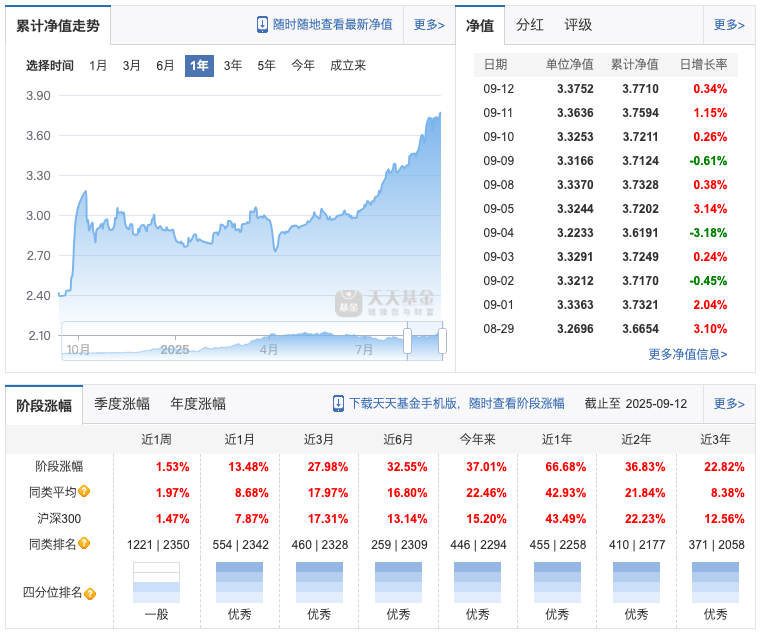Select the 今年 time range
Screen dimensions: 760x633
pyautogui.click(x=303, y=65)
